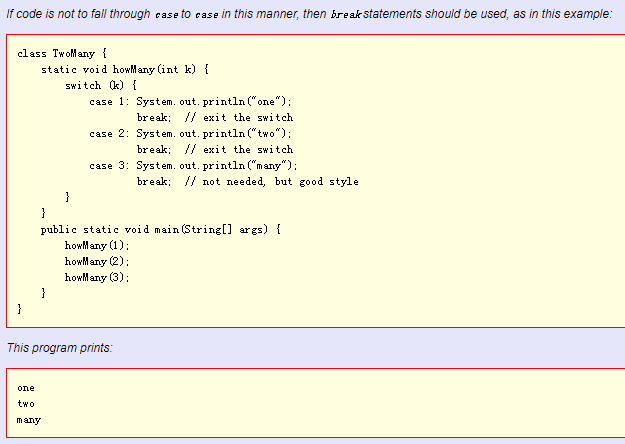Click the output line 'one'
625x444 pixels.
(x=26, y=388)
